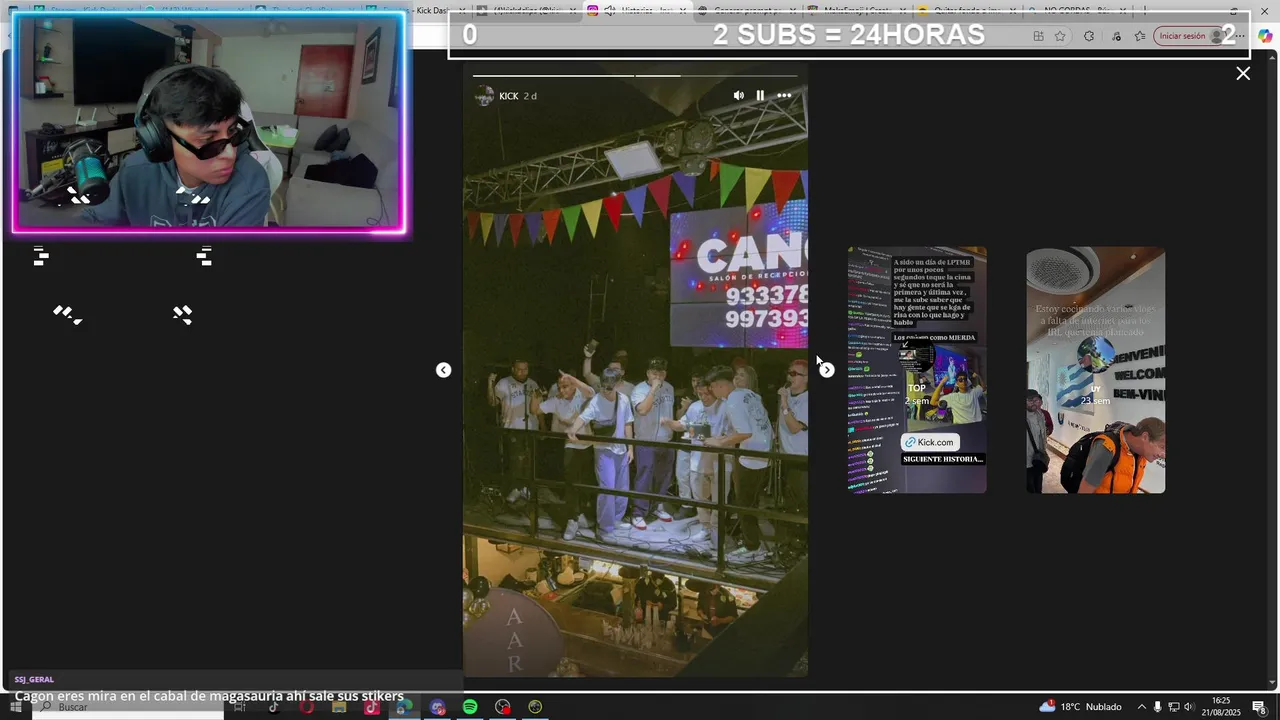Open the favorites list icon

click(x=1141, y=36)
